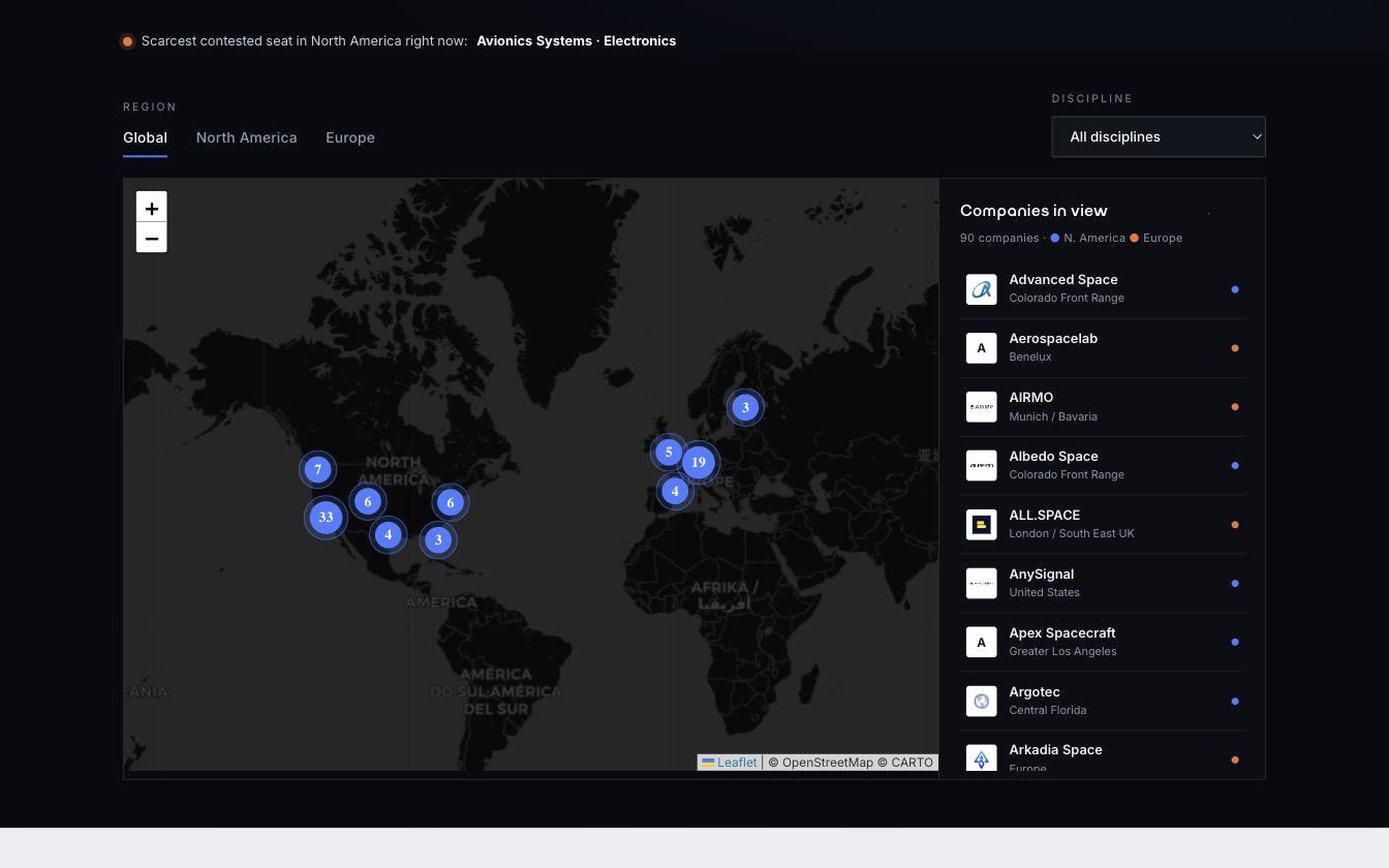Open the All disciplines dropdown
Image resolution: width=1389 pixels, height=868 pixels.
[1158, 137]
